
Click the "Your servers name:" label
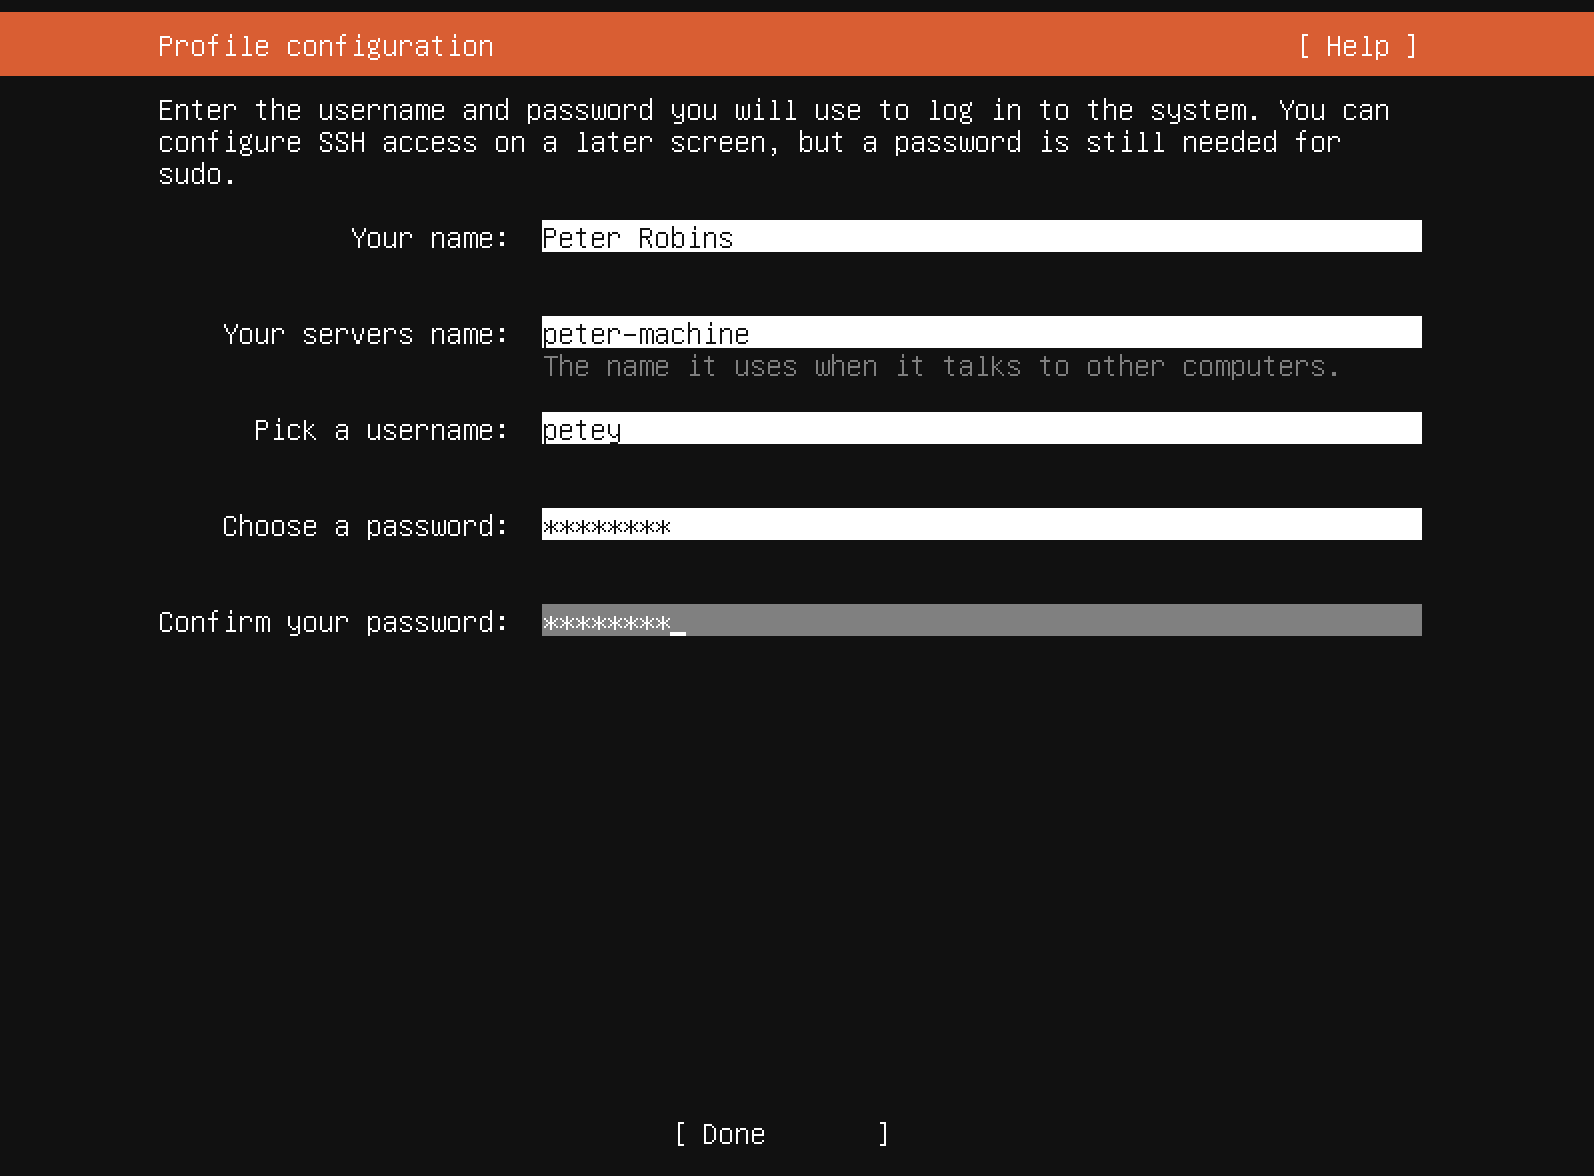tap(365, 334)
